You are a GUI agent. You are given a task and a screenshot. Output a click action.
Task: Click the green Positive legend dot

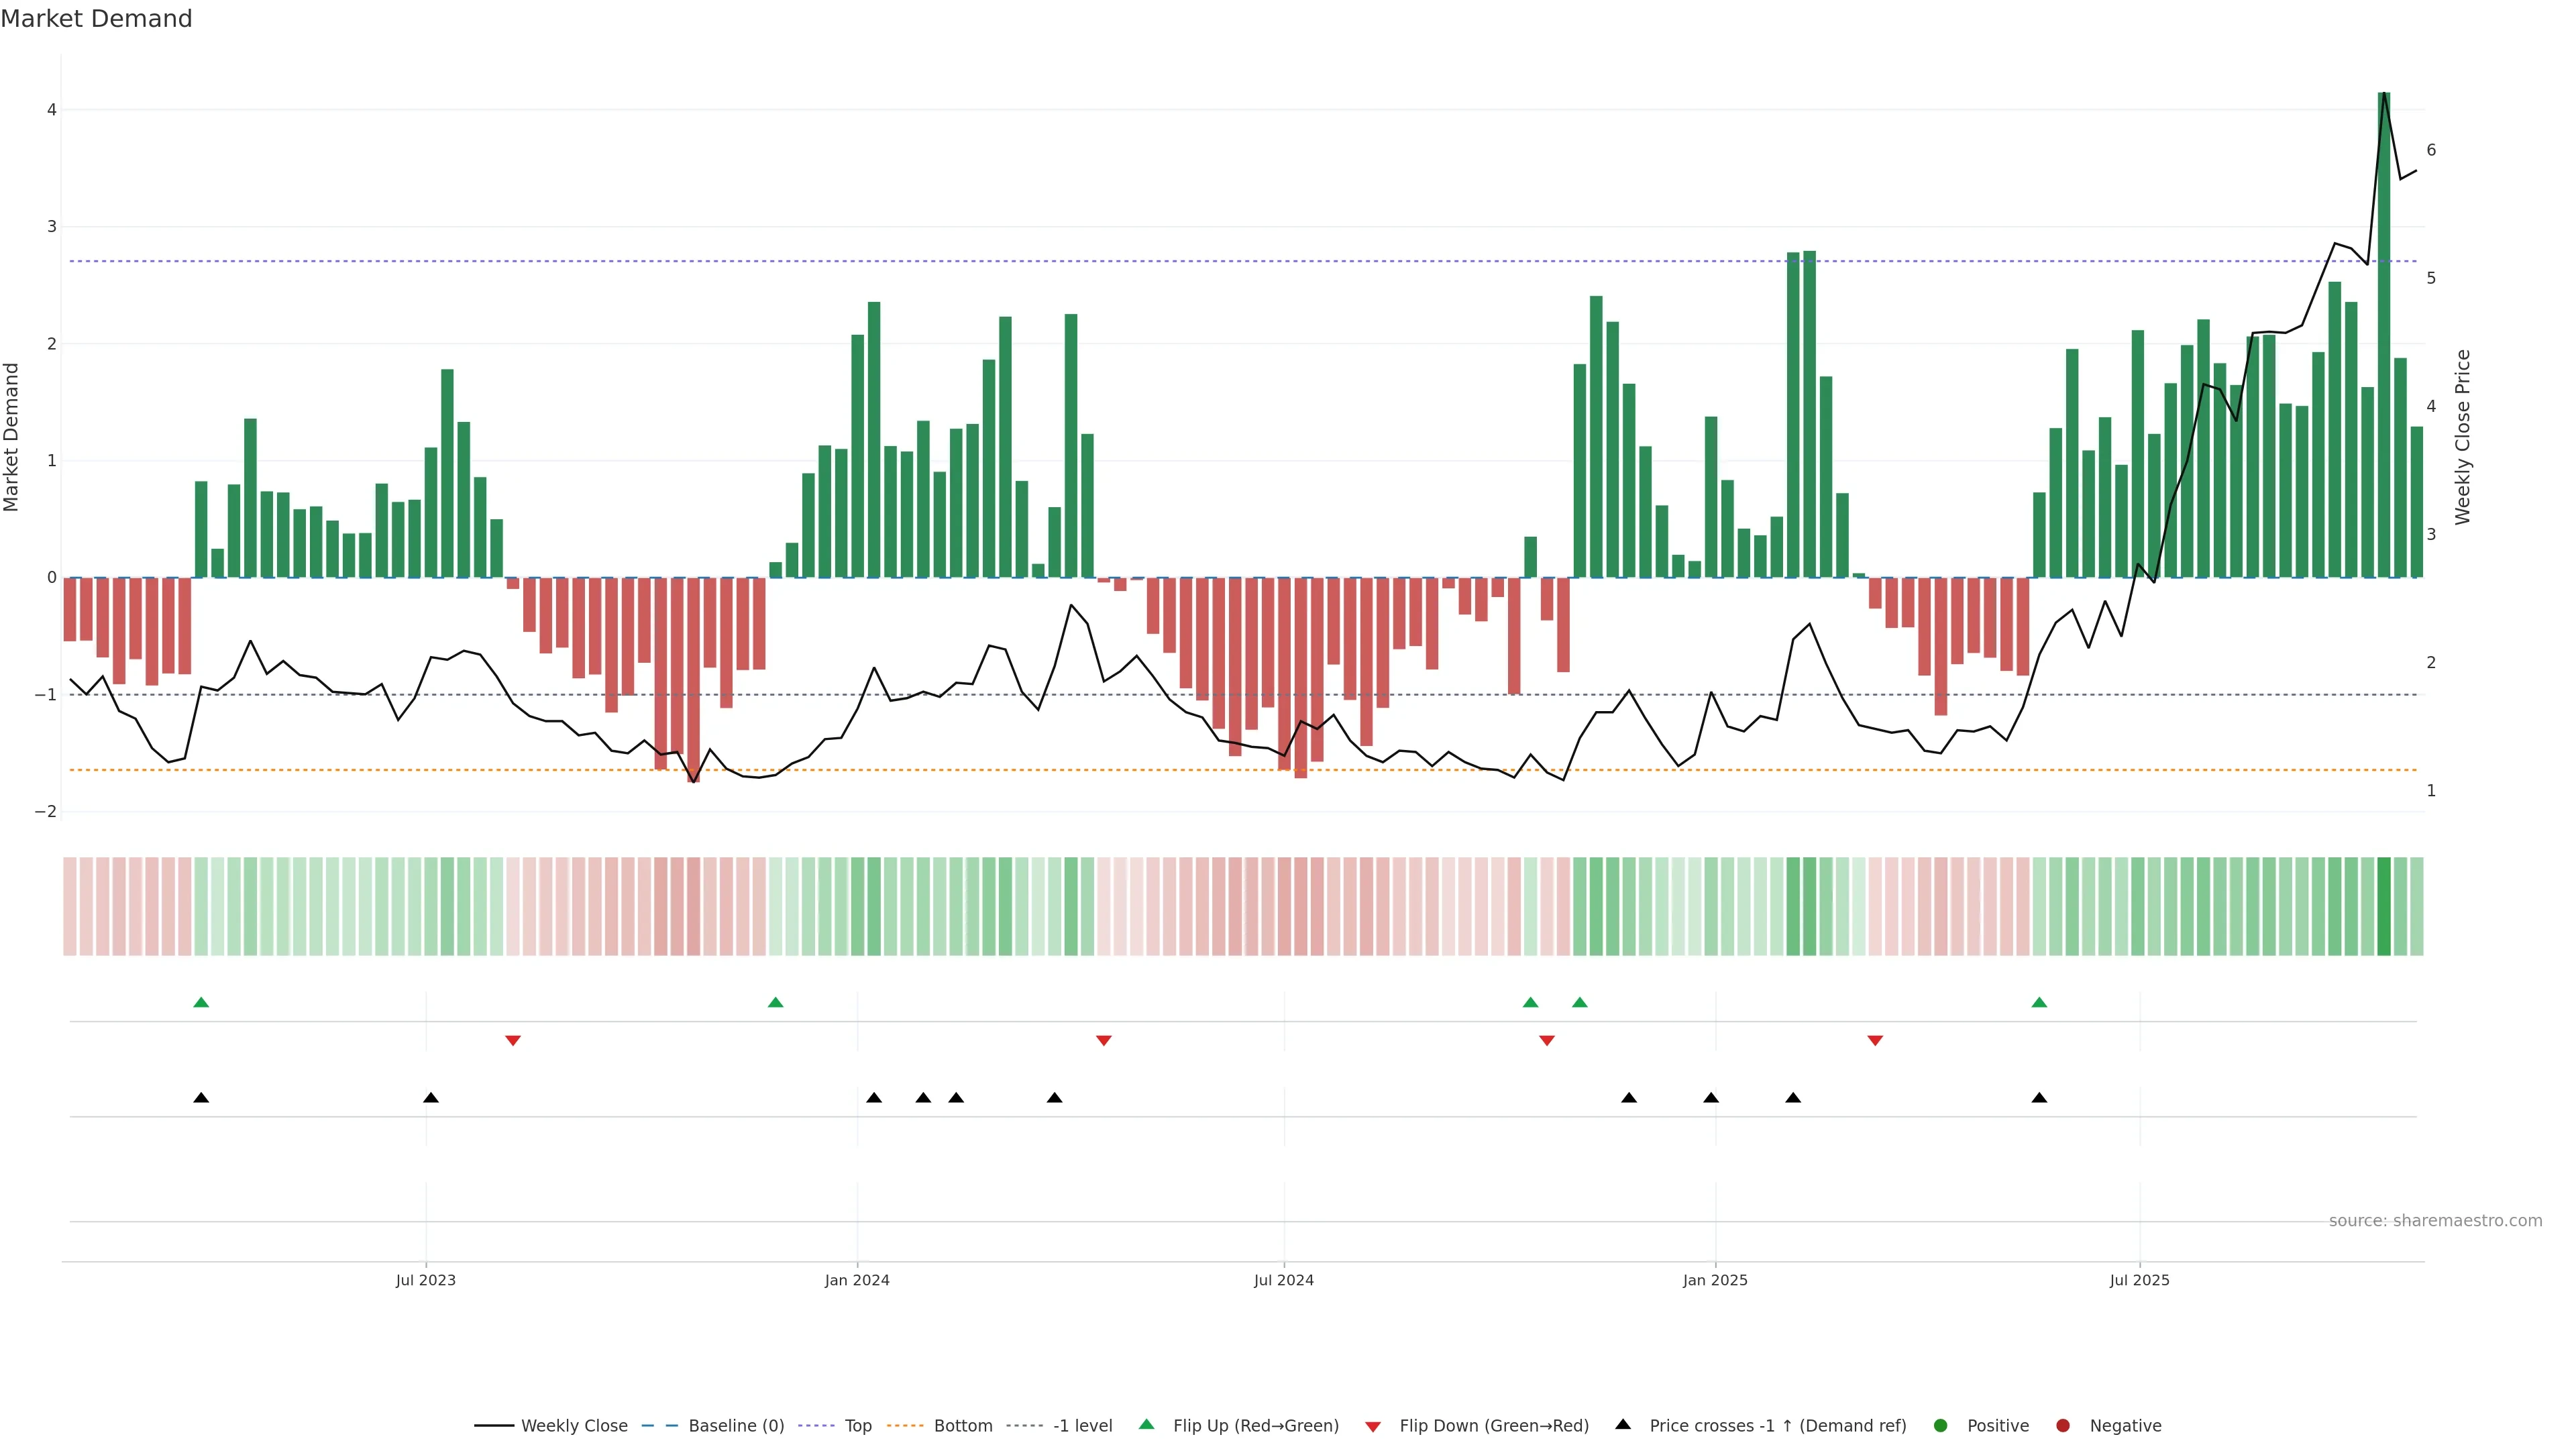point(1941,1426)
